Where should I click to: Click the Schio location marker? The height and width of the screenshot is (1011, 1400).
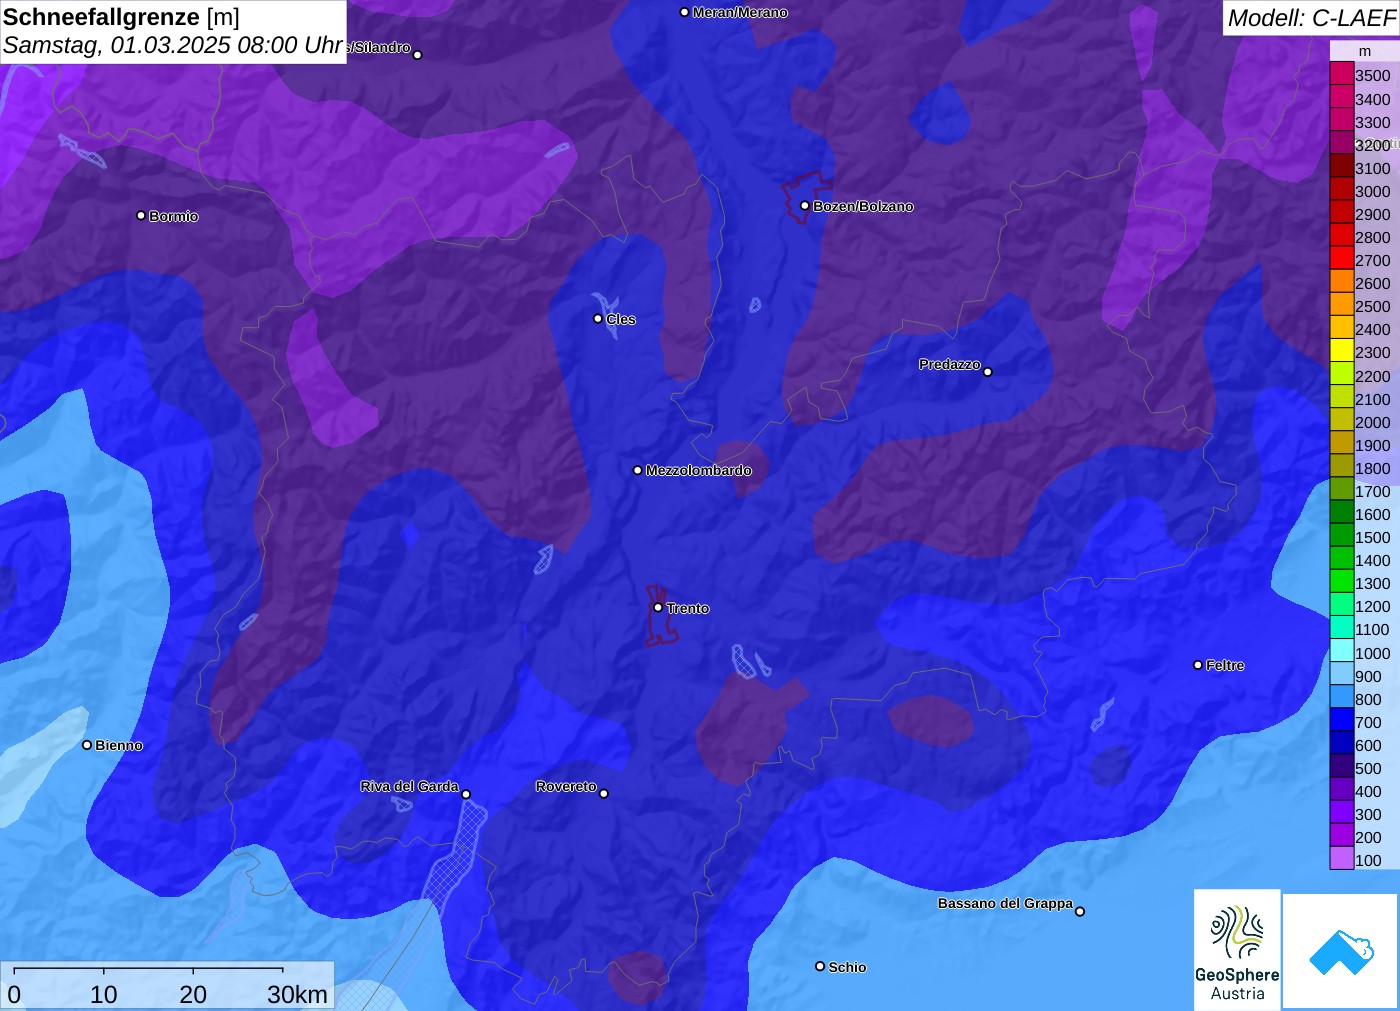(820, 967)
